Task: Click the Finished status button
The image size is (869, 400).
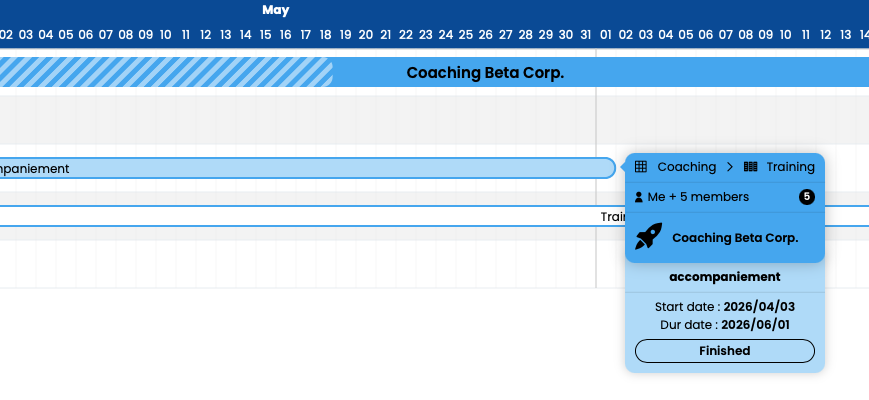Action: pos(725,351)
